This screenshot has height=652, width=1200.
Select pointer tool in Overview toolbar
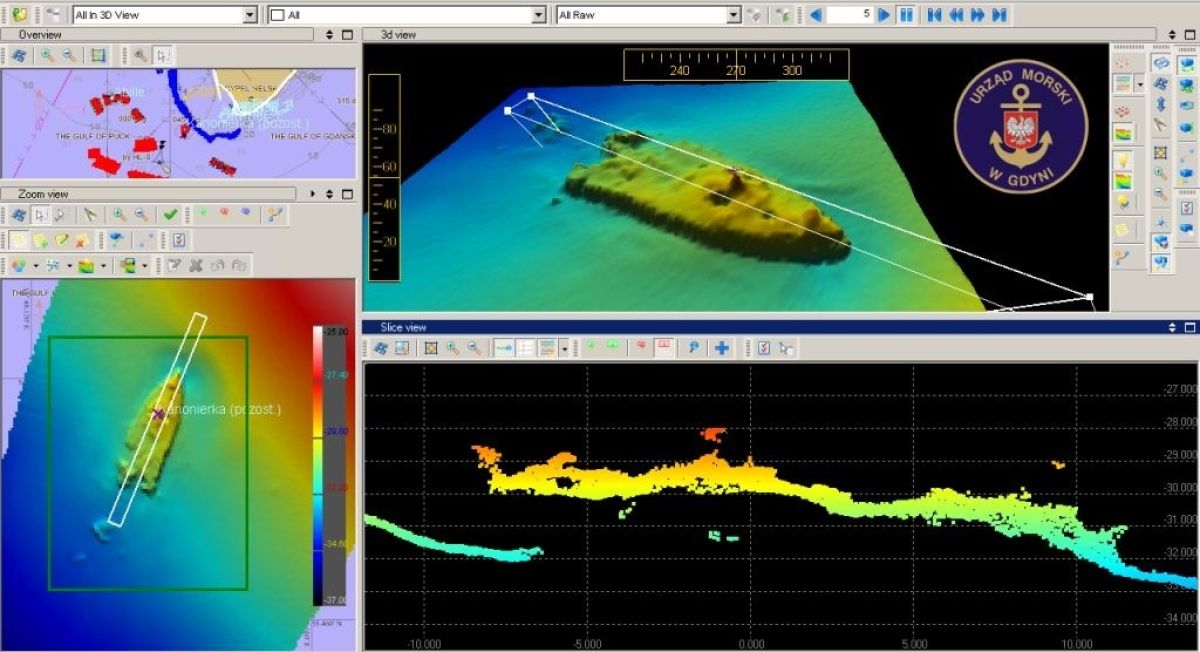(x=163, y=56)
